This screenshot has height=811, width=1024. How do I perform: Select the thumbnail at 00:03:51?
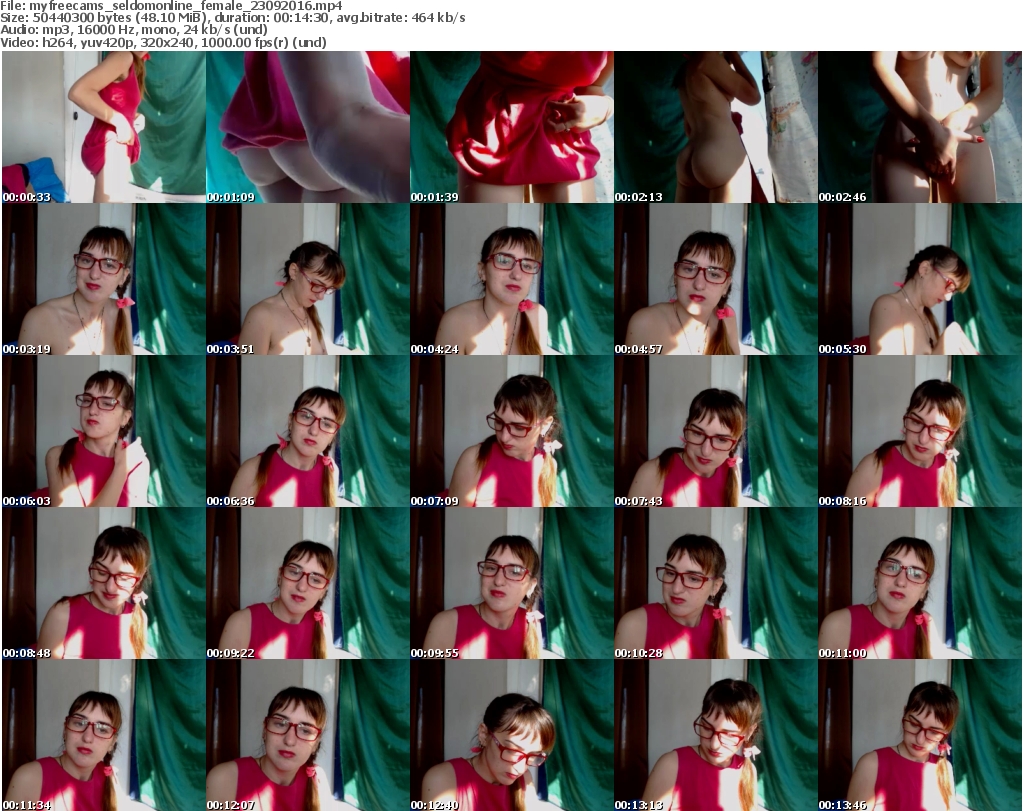tap(307, 279)
